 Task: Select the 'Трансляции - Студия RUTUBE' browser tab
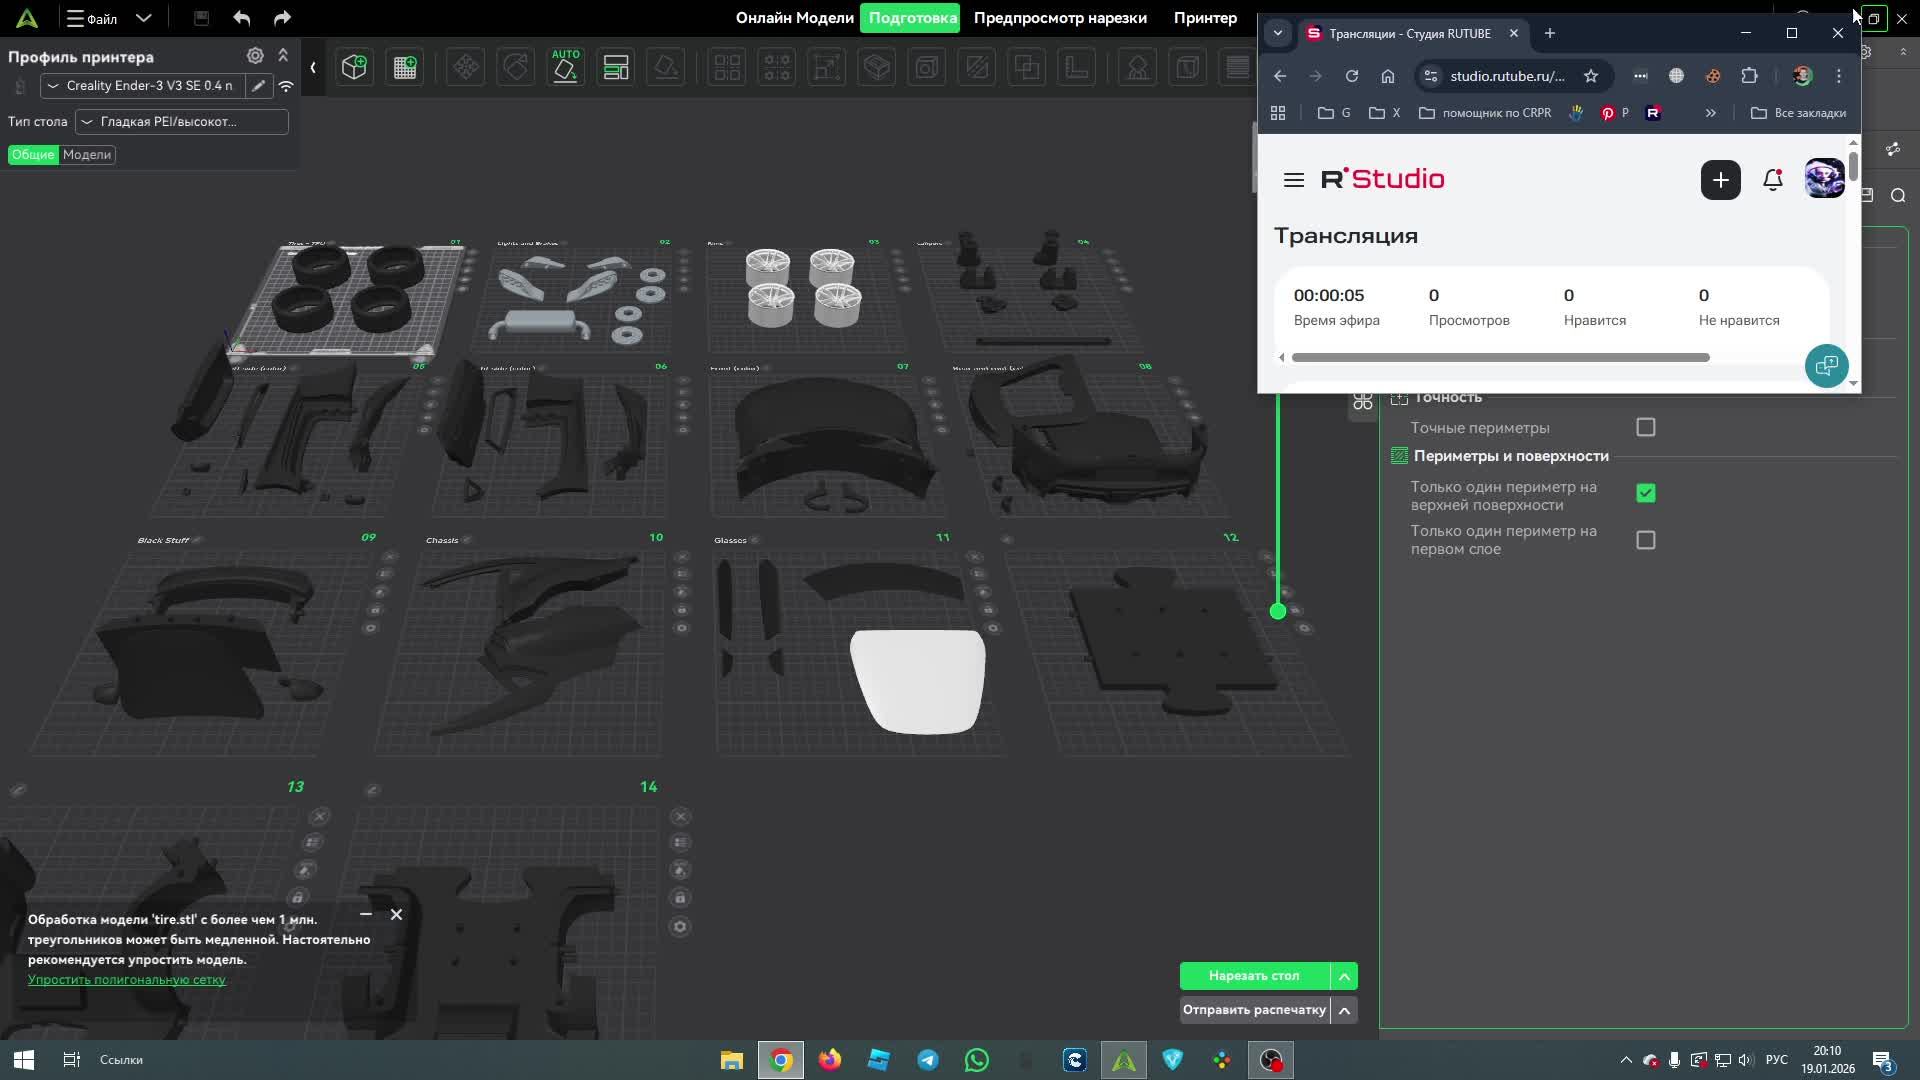(1412, 33)
